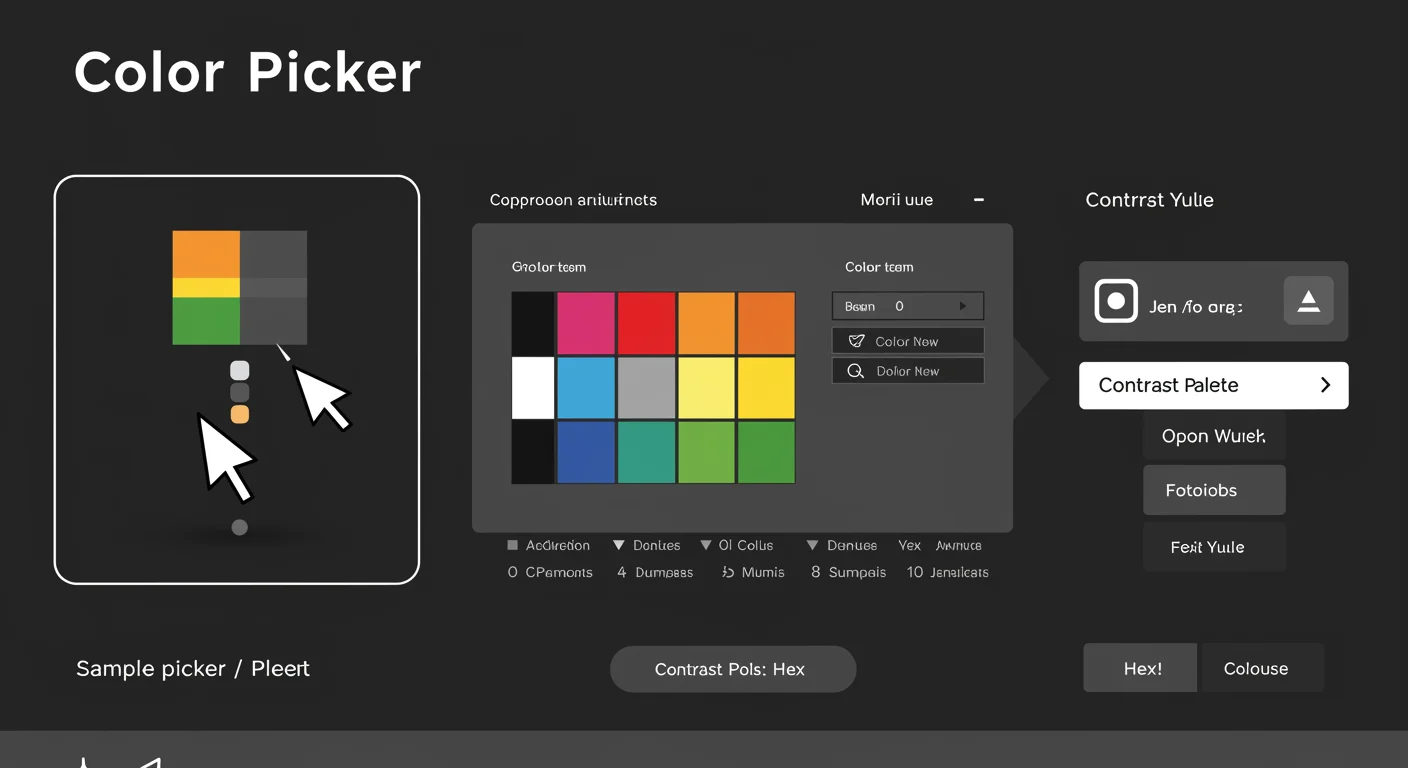Click the eject triangle icon button

[1308, 301]
